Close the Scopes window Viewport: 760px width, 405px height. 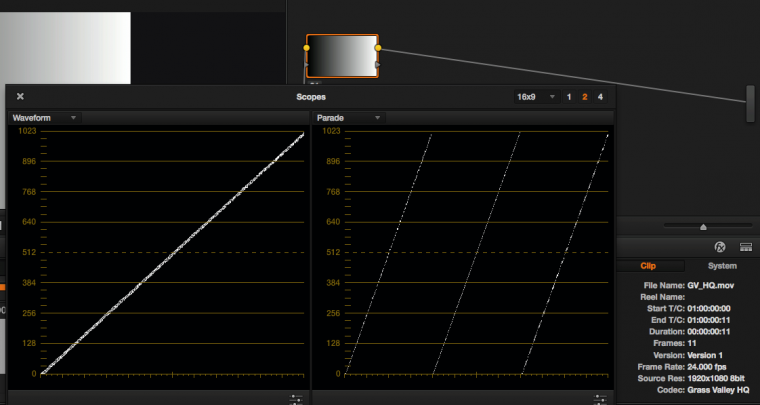coord(20,97)
